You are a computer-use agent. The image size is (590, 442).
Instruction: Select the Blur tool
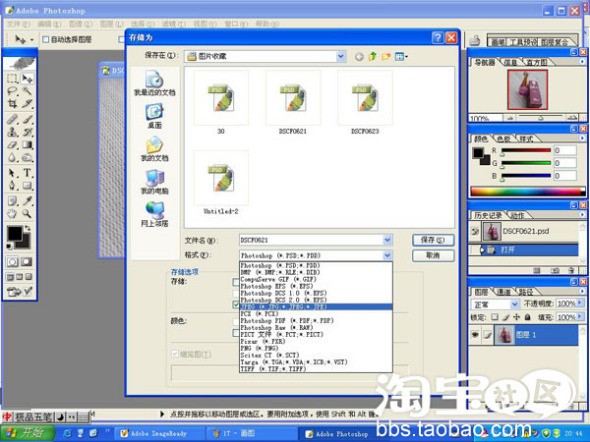point(12,157)
